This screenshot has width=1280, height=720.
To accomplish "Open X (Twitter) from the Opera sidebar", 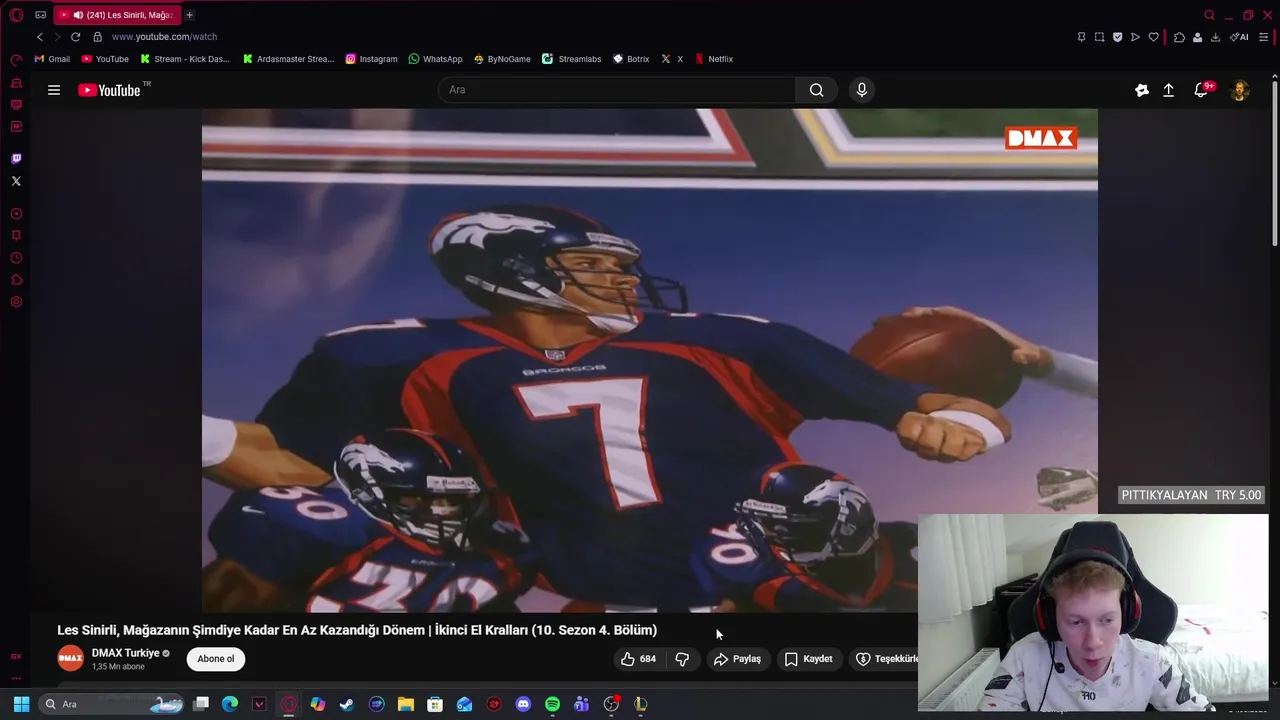I will point(16,181).
